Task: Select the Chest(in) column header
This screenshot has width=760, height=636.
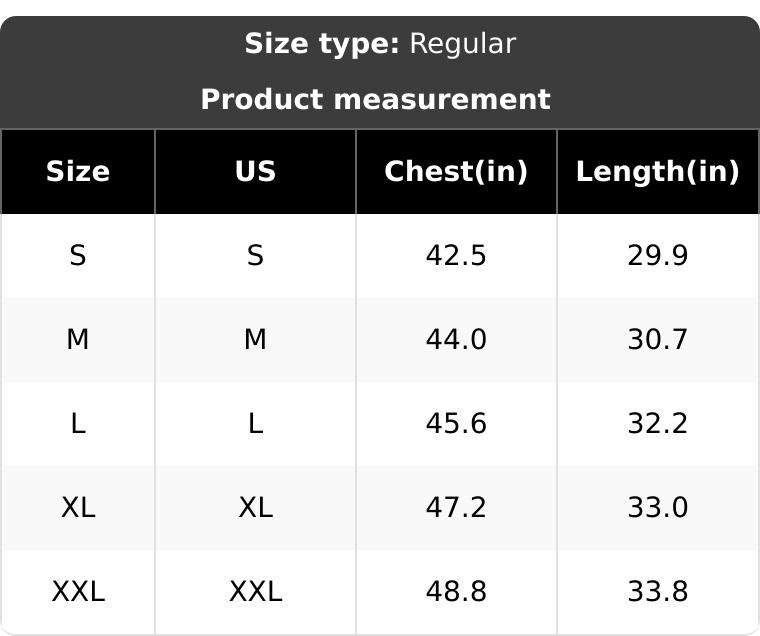Action: (456, 171)
